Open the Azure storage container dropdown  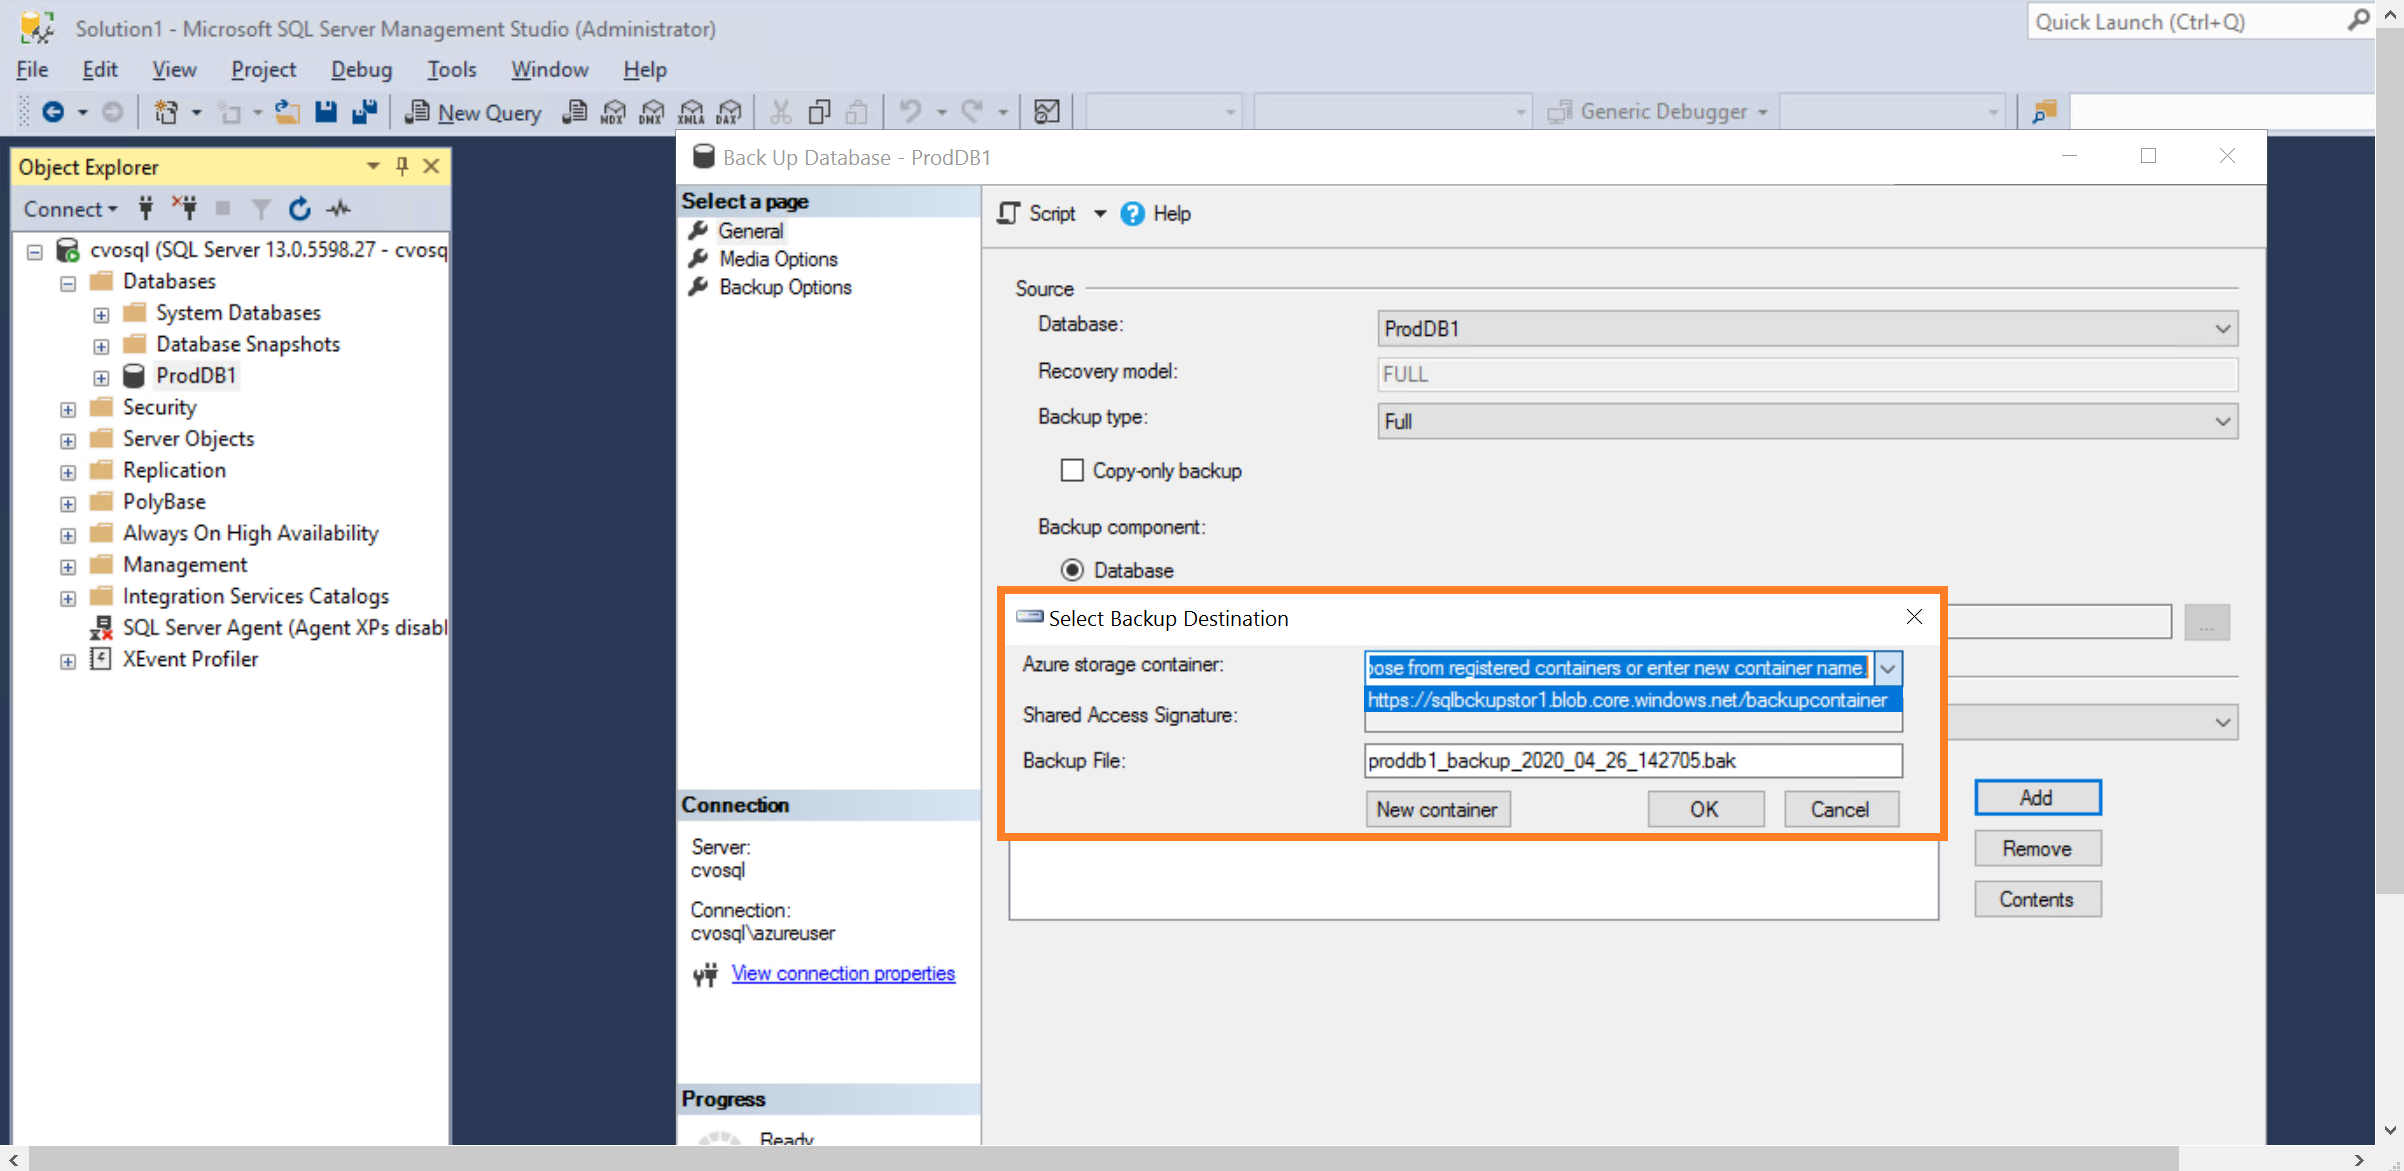[x=1888, y=668]
